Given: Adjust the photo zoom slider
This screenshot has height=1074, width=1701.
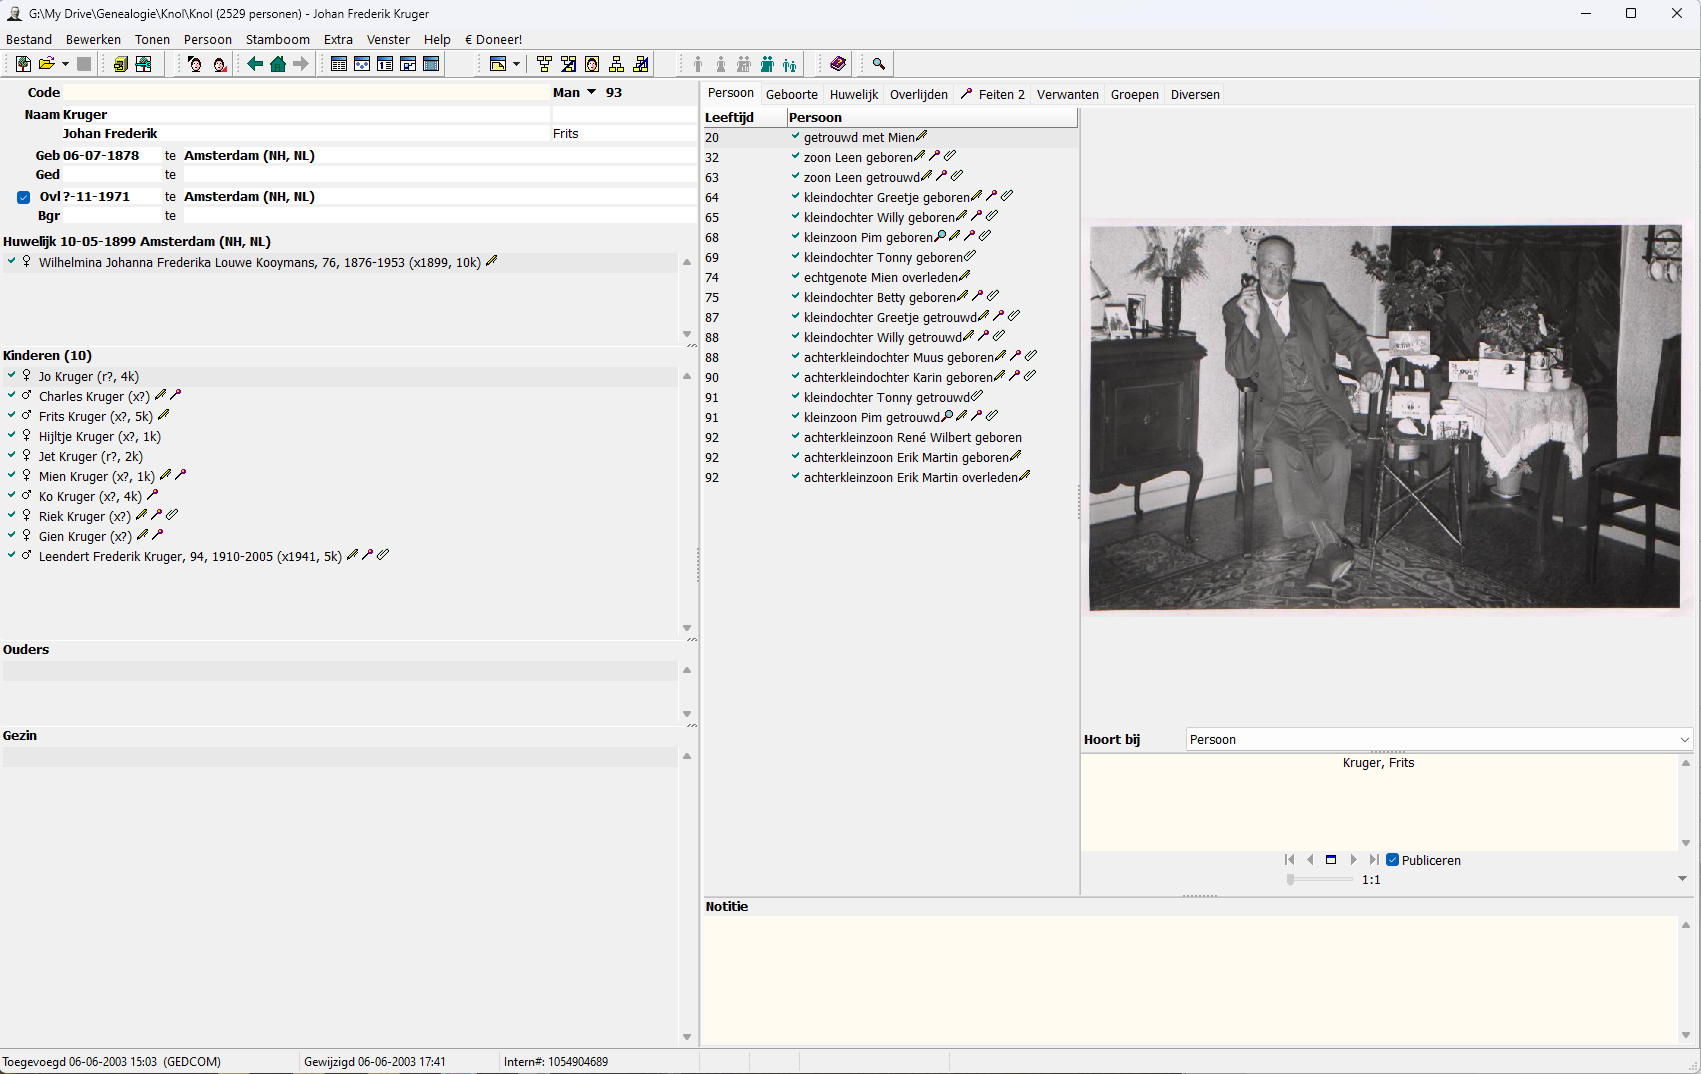Looking at the screenshot, I should point(1291,880).
